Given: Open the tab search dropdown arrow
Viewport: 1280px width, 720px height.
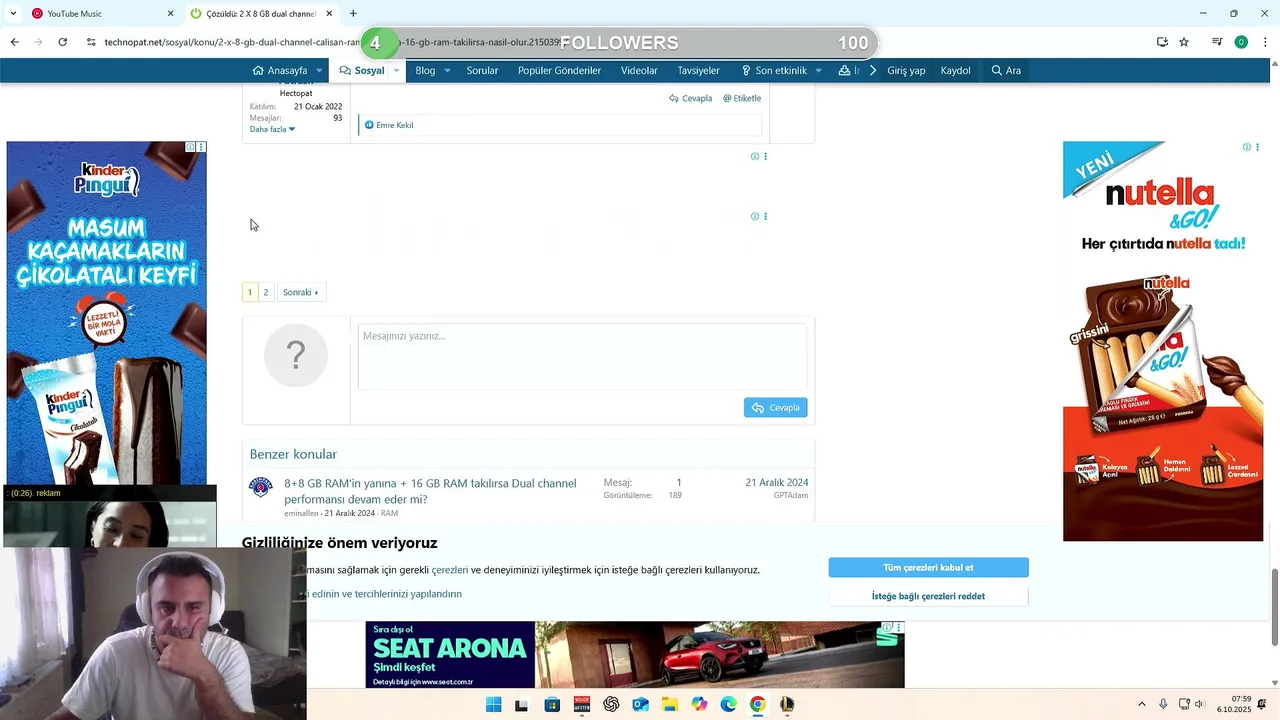Looking at the screenshot, I should pos(12,13).
